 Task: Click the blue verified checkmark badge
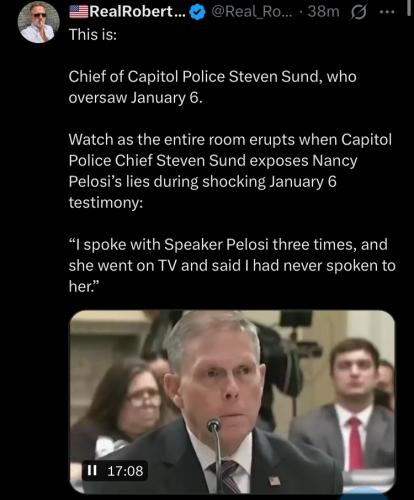(x=197, y=12)
